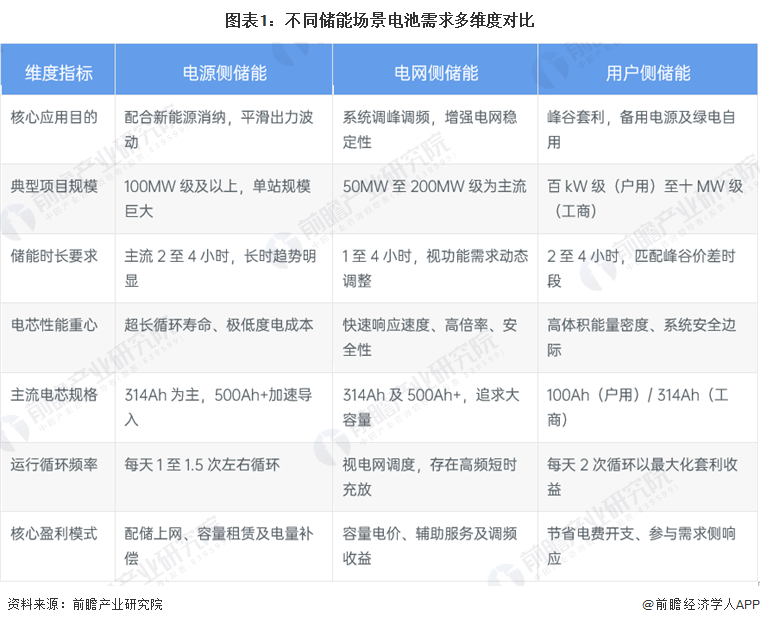Select the 电源侧储能 column header
Image resolution: width=760 pixels, height=625 pixels.
coord(224,73)
